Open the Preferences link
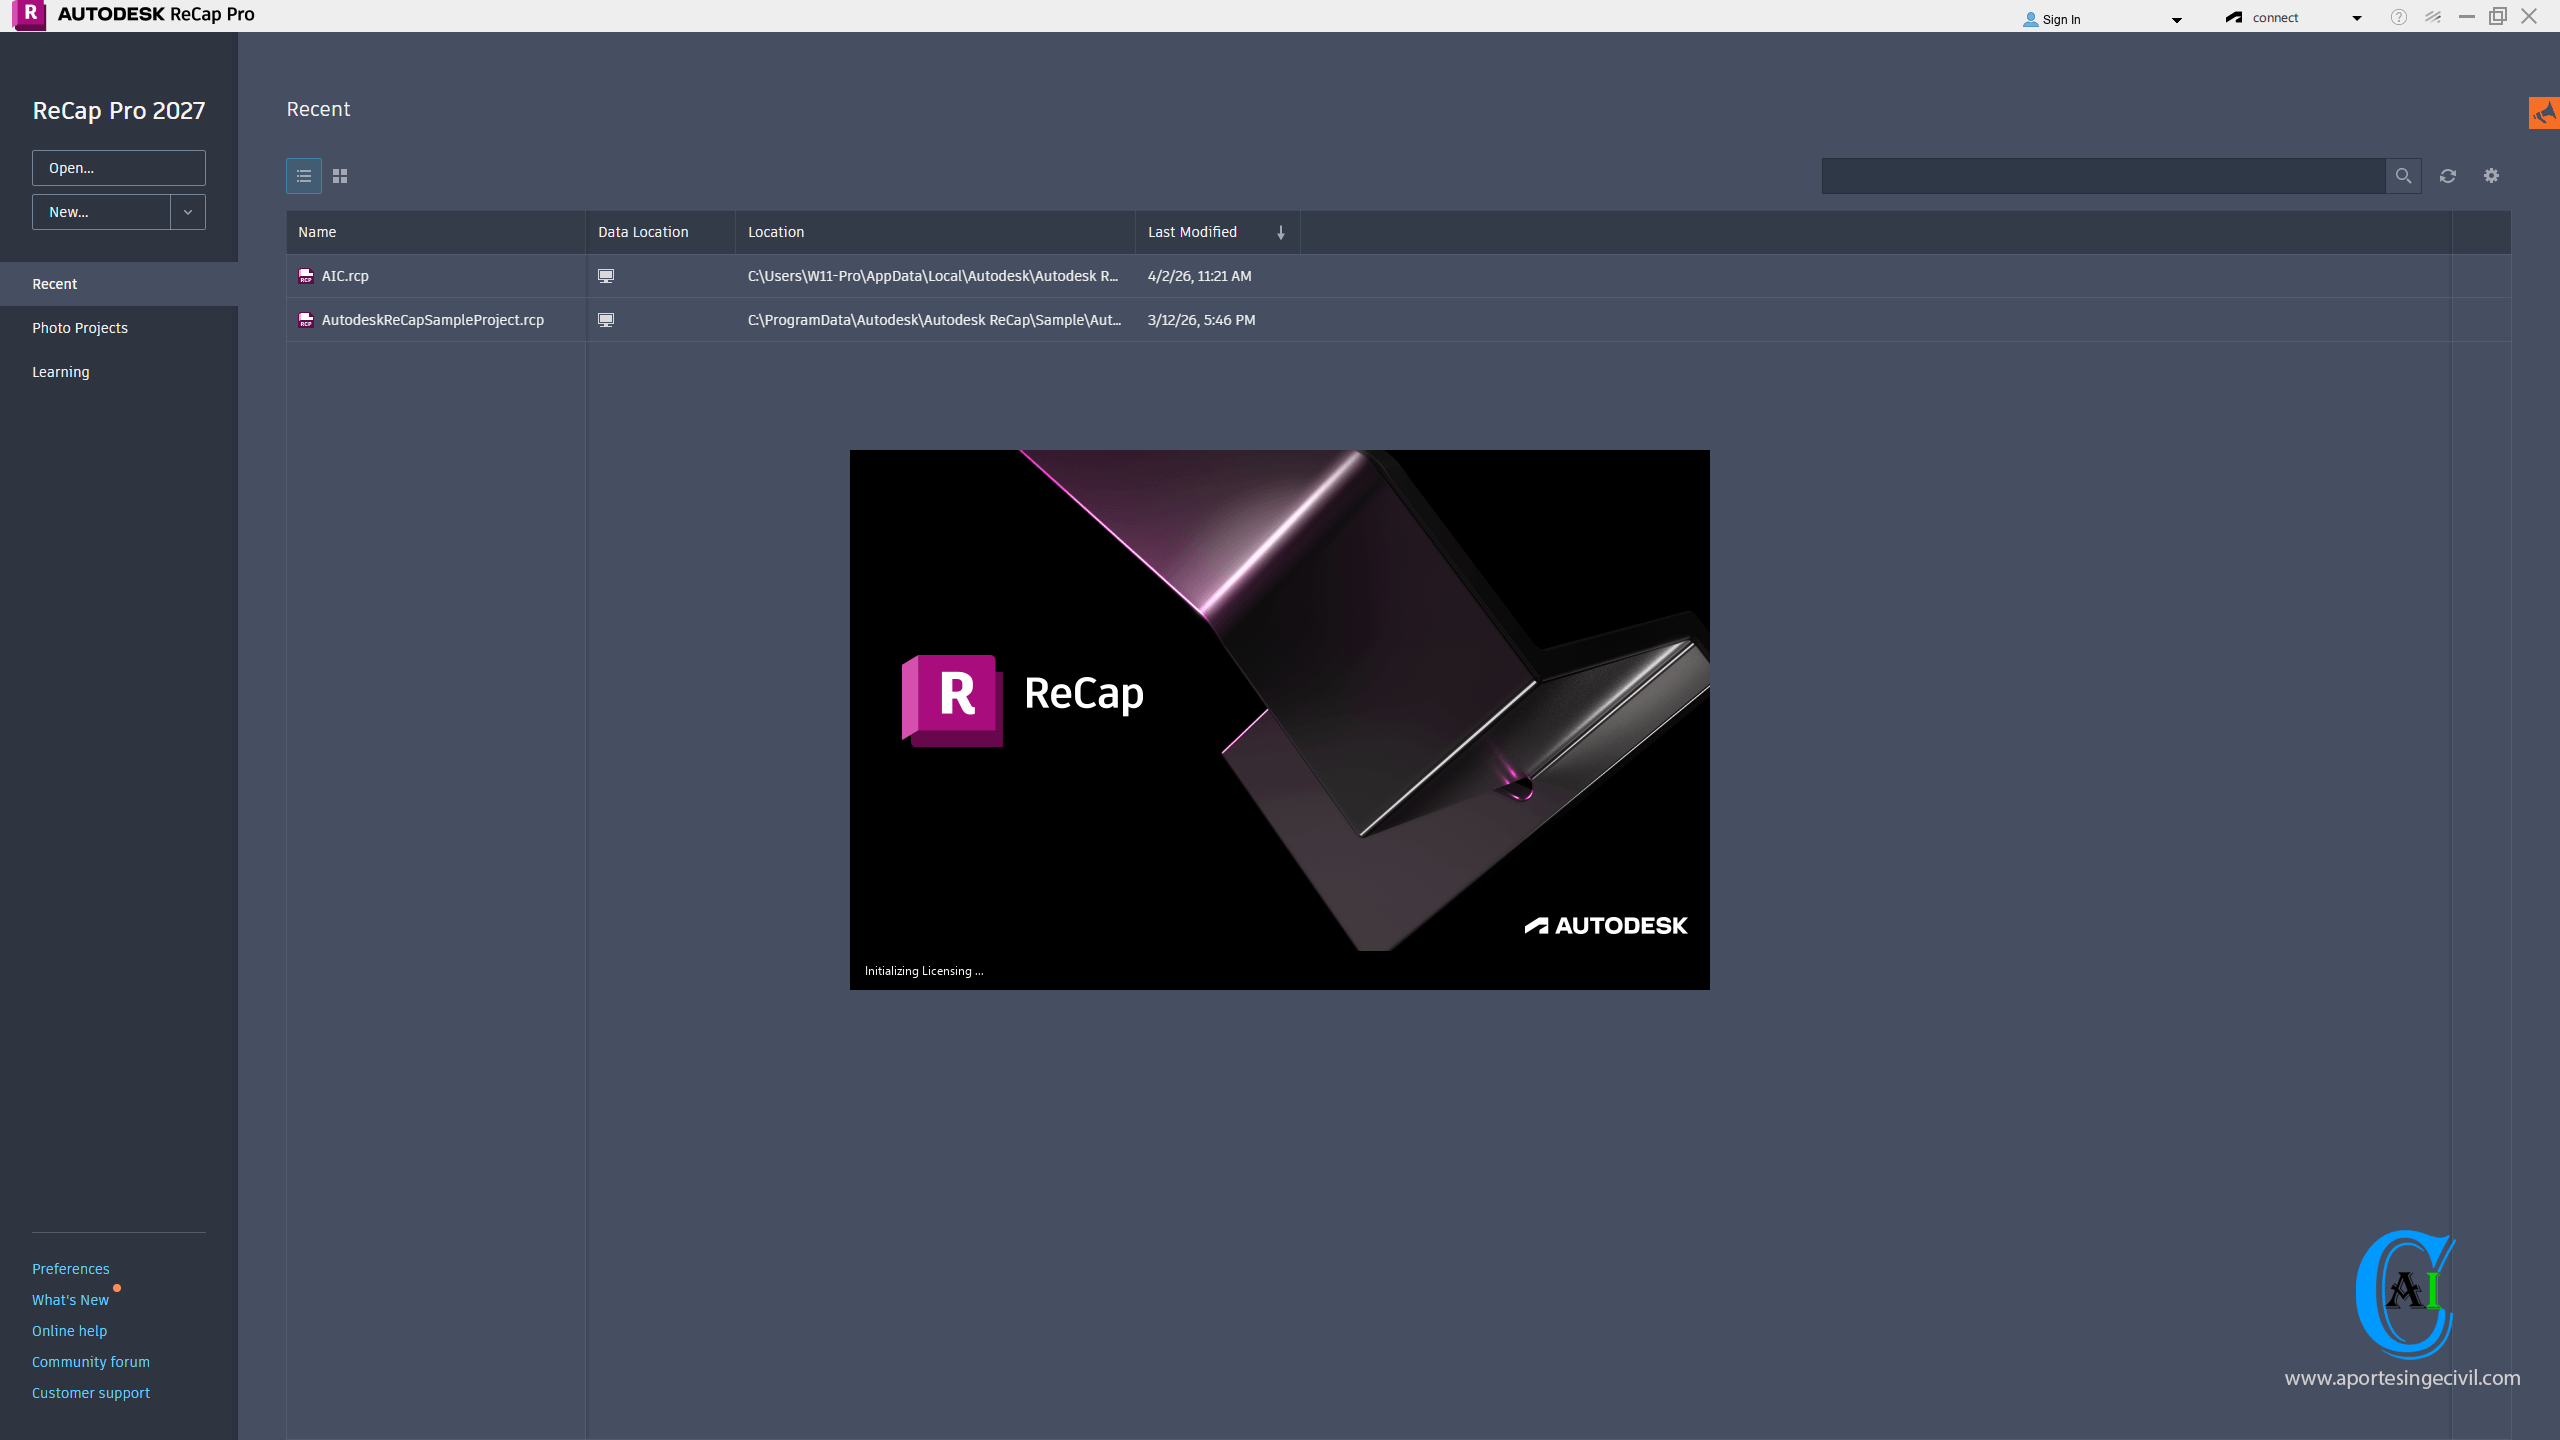This screenshot has height=1440, width=2560. coord(70,1268)
